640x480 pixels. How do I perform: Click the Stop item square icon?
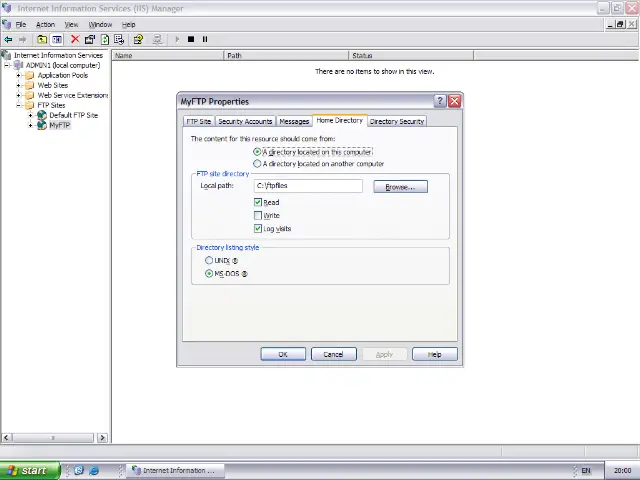[x=191, y=39]
